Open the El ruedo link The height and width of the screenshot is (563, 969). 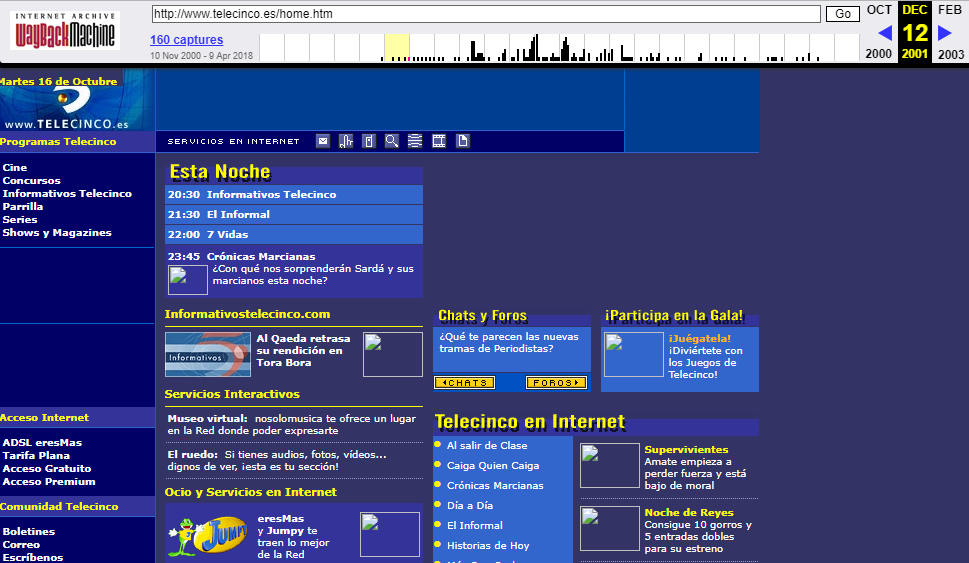point(193,454)
